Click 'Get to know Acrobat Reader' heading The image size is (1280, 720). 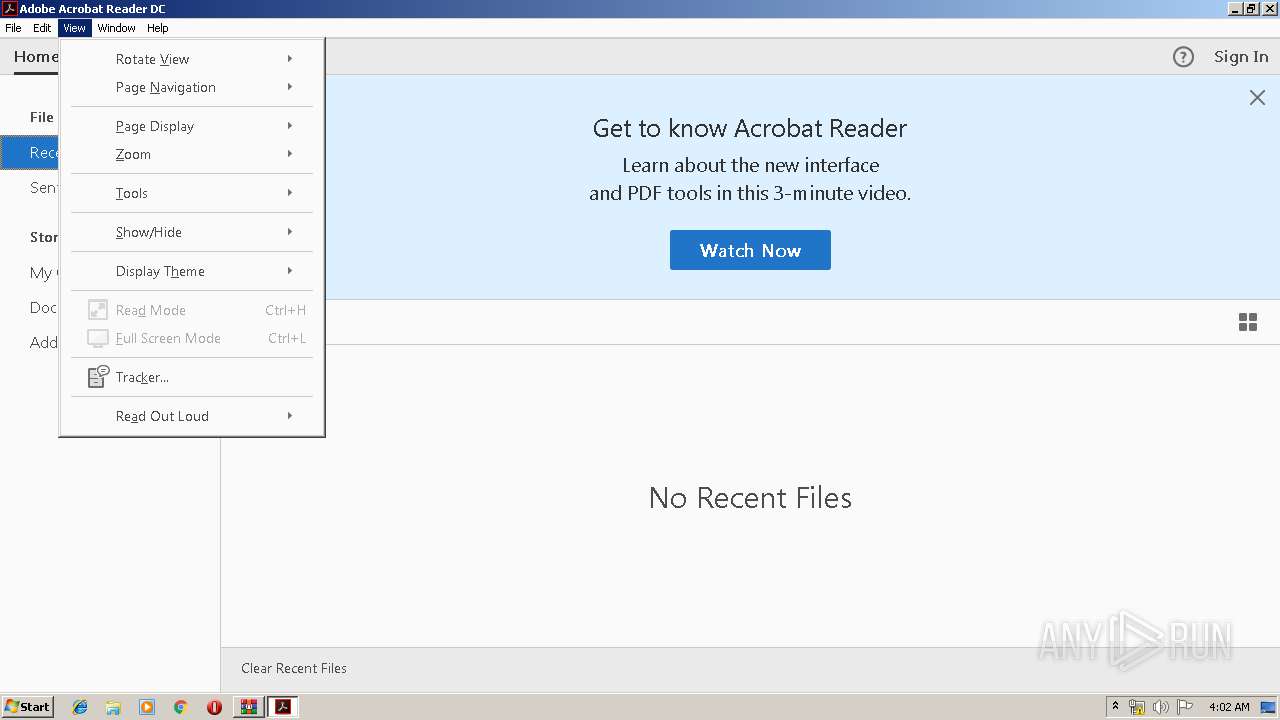[750, 128]
